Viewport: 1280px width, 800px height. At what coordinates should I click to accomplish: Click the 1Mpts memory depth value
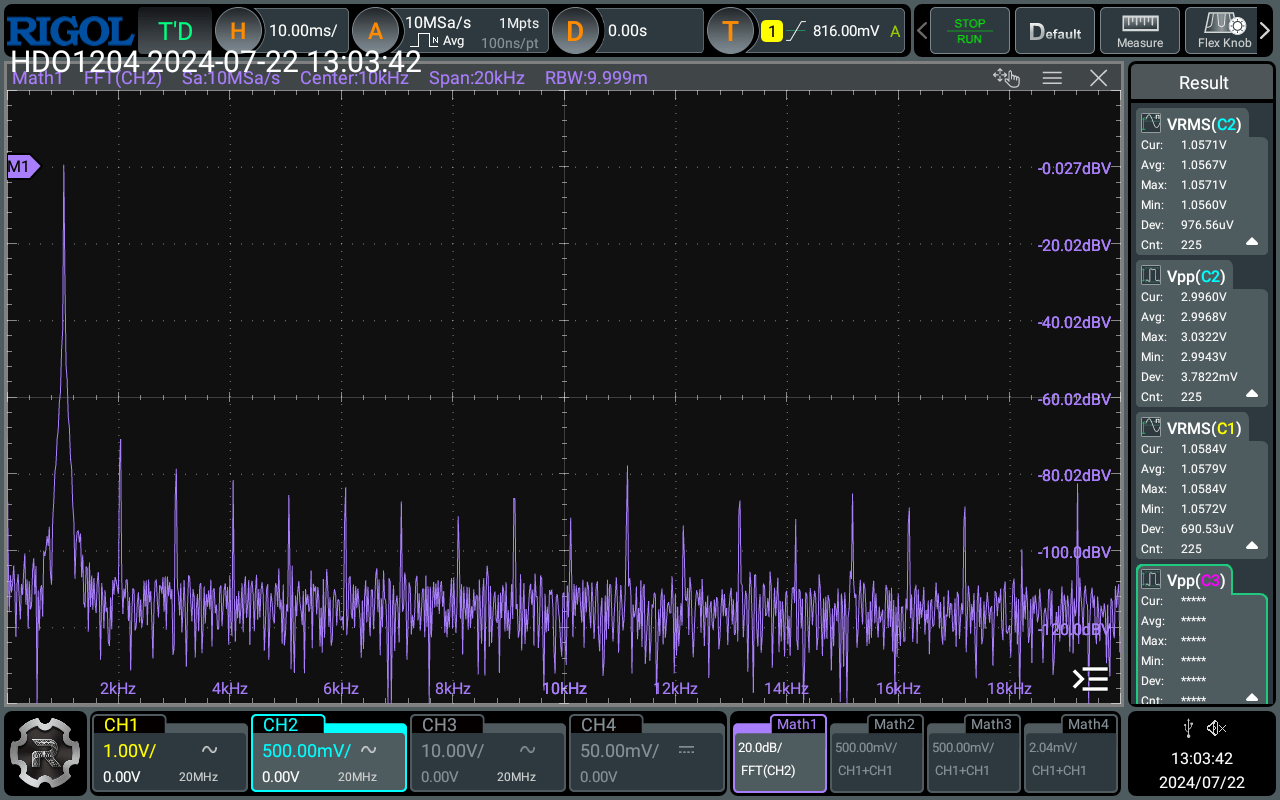click(x=519, y=22)
